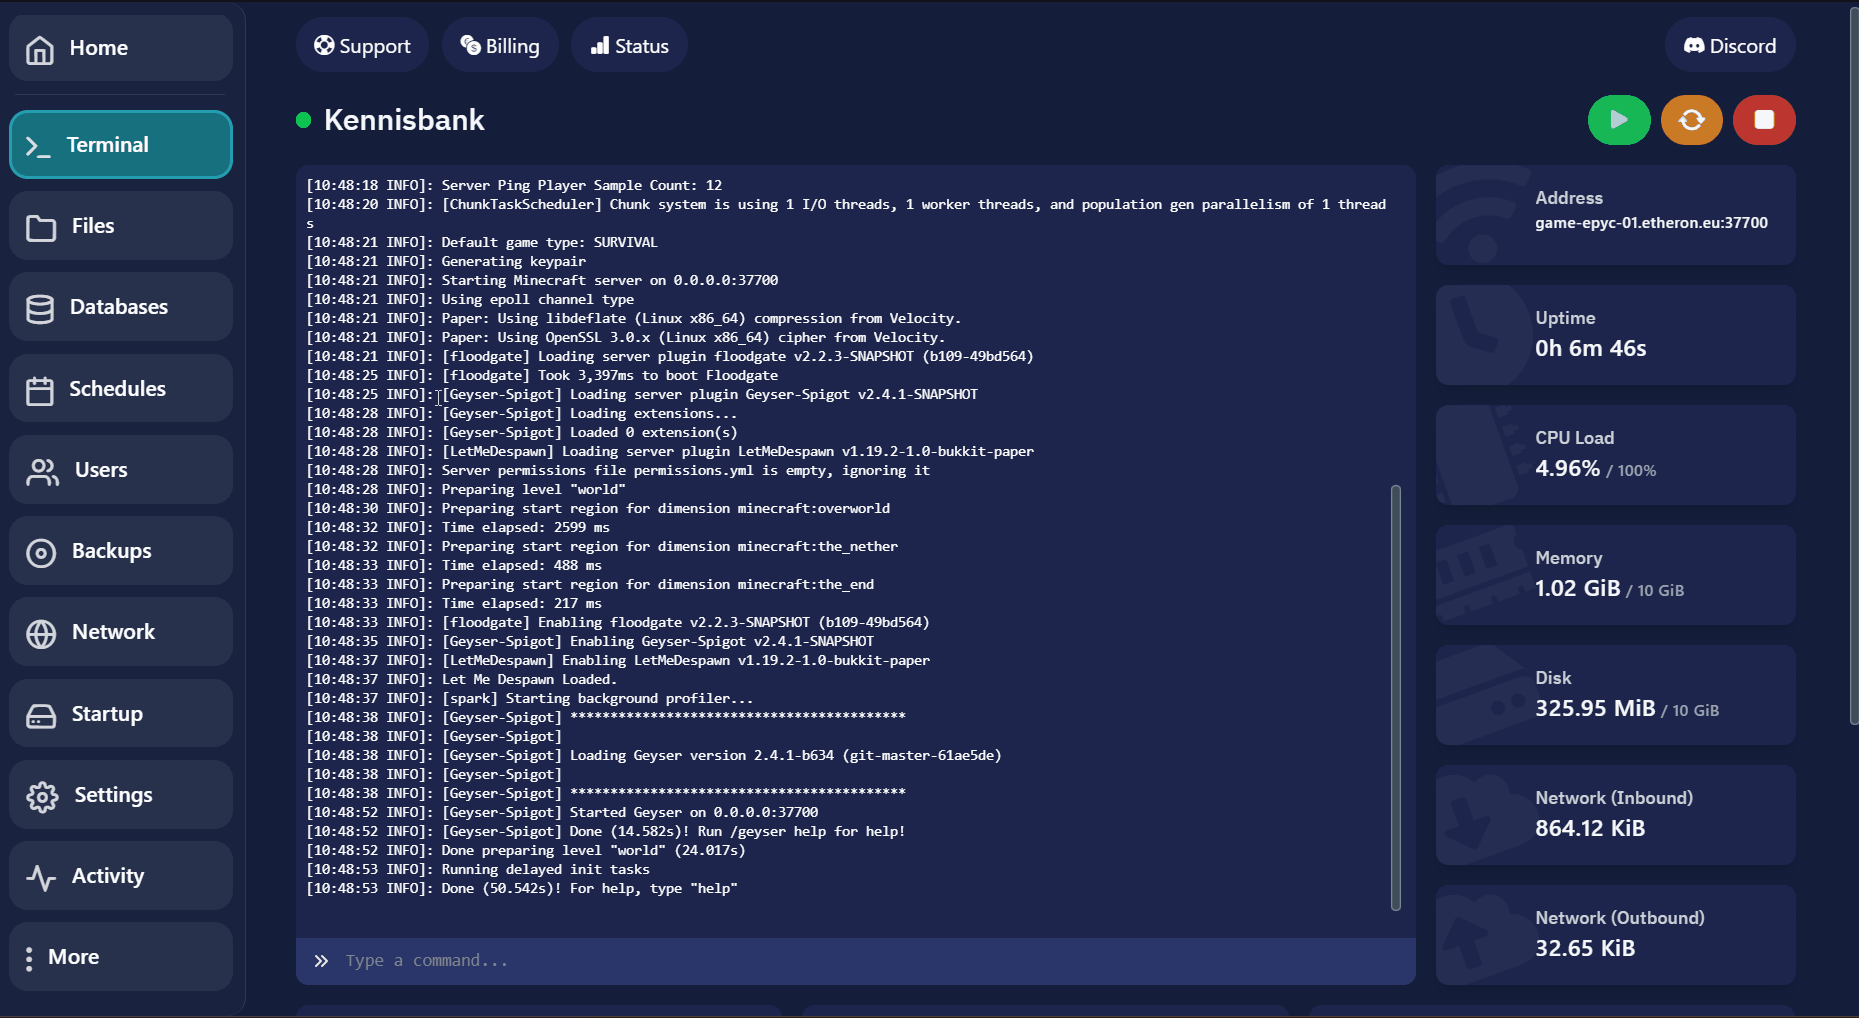Image resolution: width=1859 pixels, height=1018 pixels.
Task: Open the Support page
Action: click(362, 46)
